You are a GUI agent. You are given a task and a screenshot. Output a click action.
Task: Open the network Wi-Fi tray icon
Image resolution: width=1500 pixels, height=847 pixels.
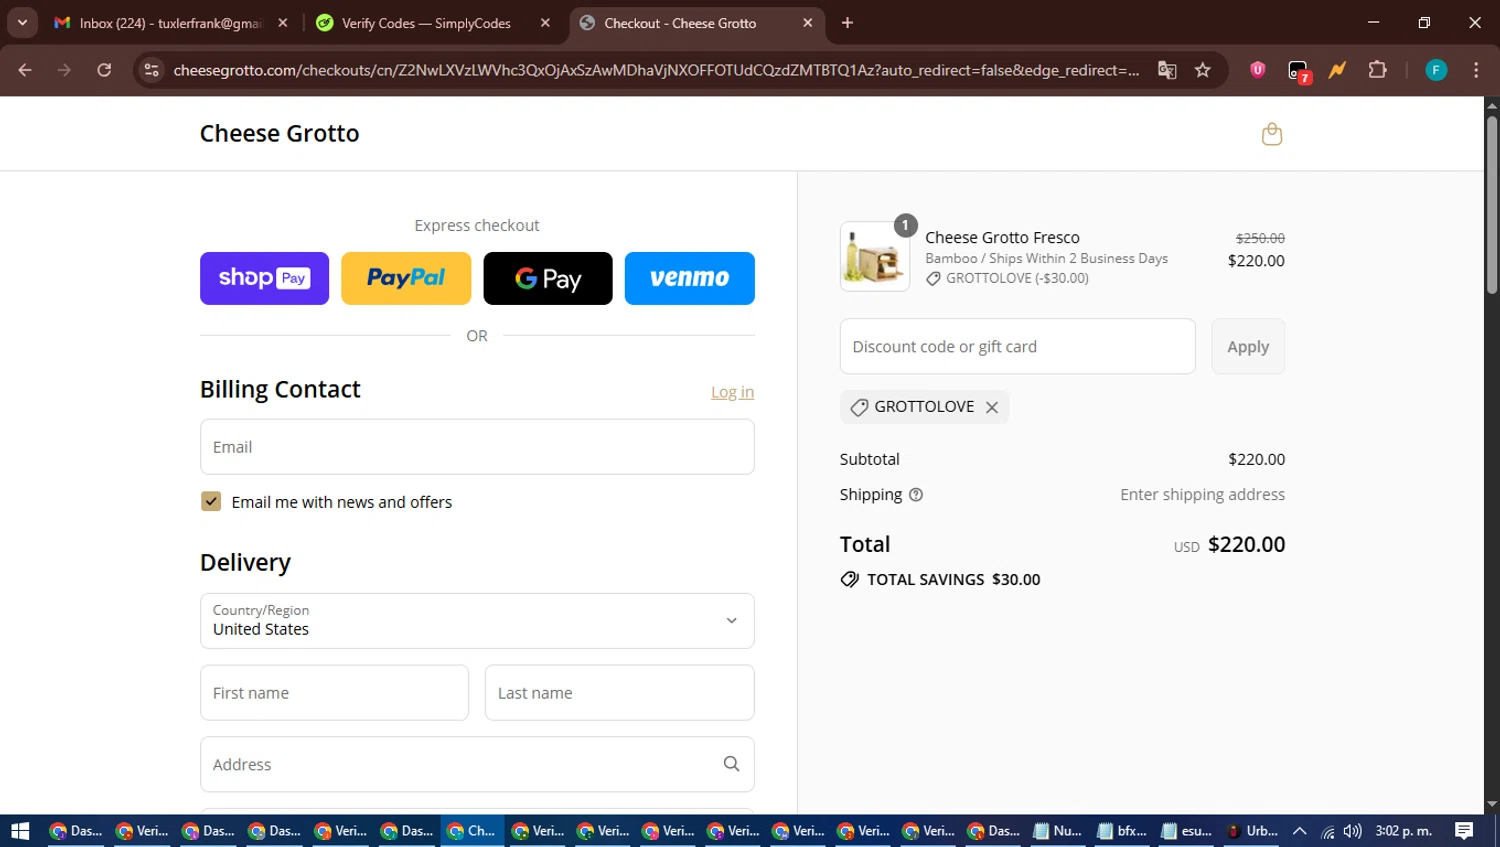[x=1328, y=831]
